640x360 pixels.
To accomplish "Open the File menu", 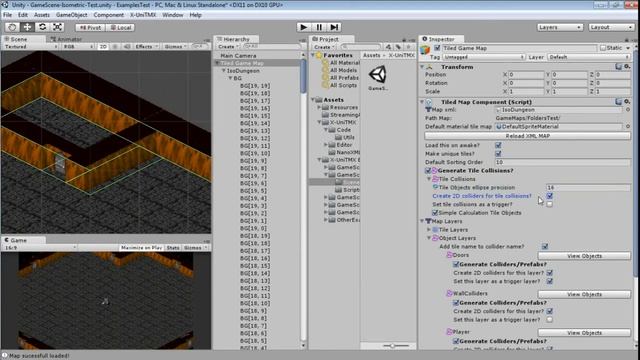I will pos(7,15).
